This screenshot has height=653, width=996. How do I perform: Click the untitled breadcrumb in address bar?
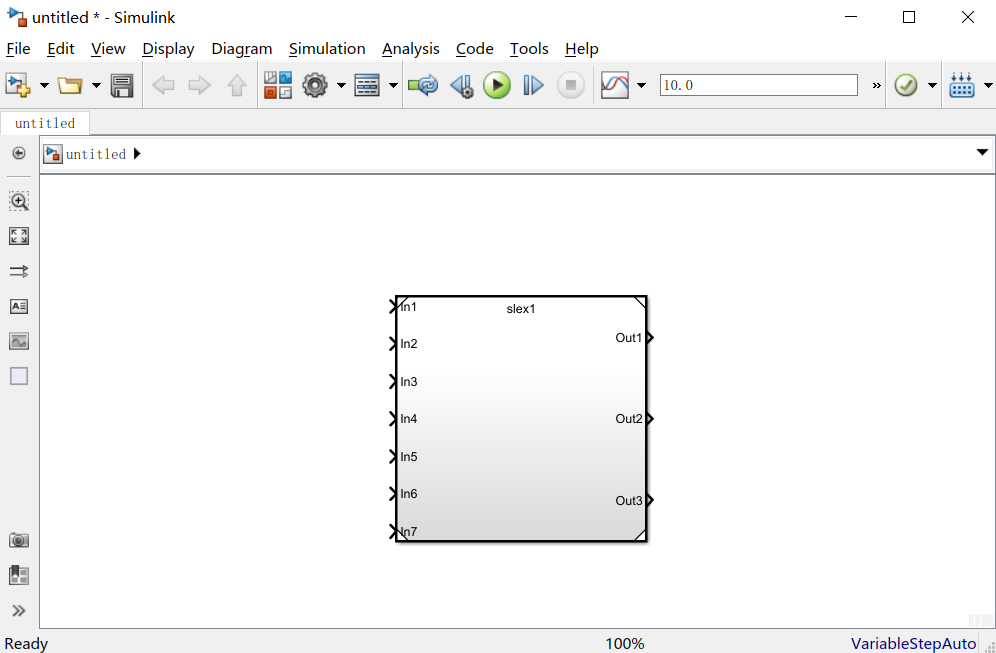[x=96, y=154]
